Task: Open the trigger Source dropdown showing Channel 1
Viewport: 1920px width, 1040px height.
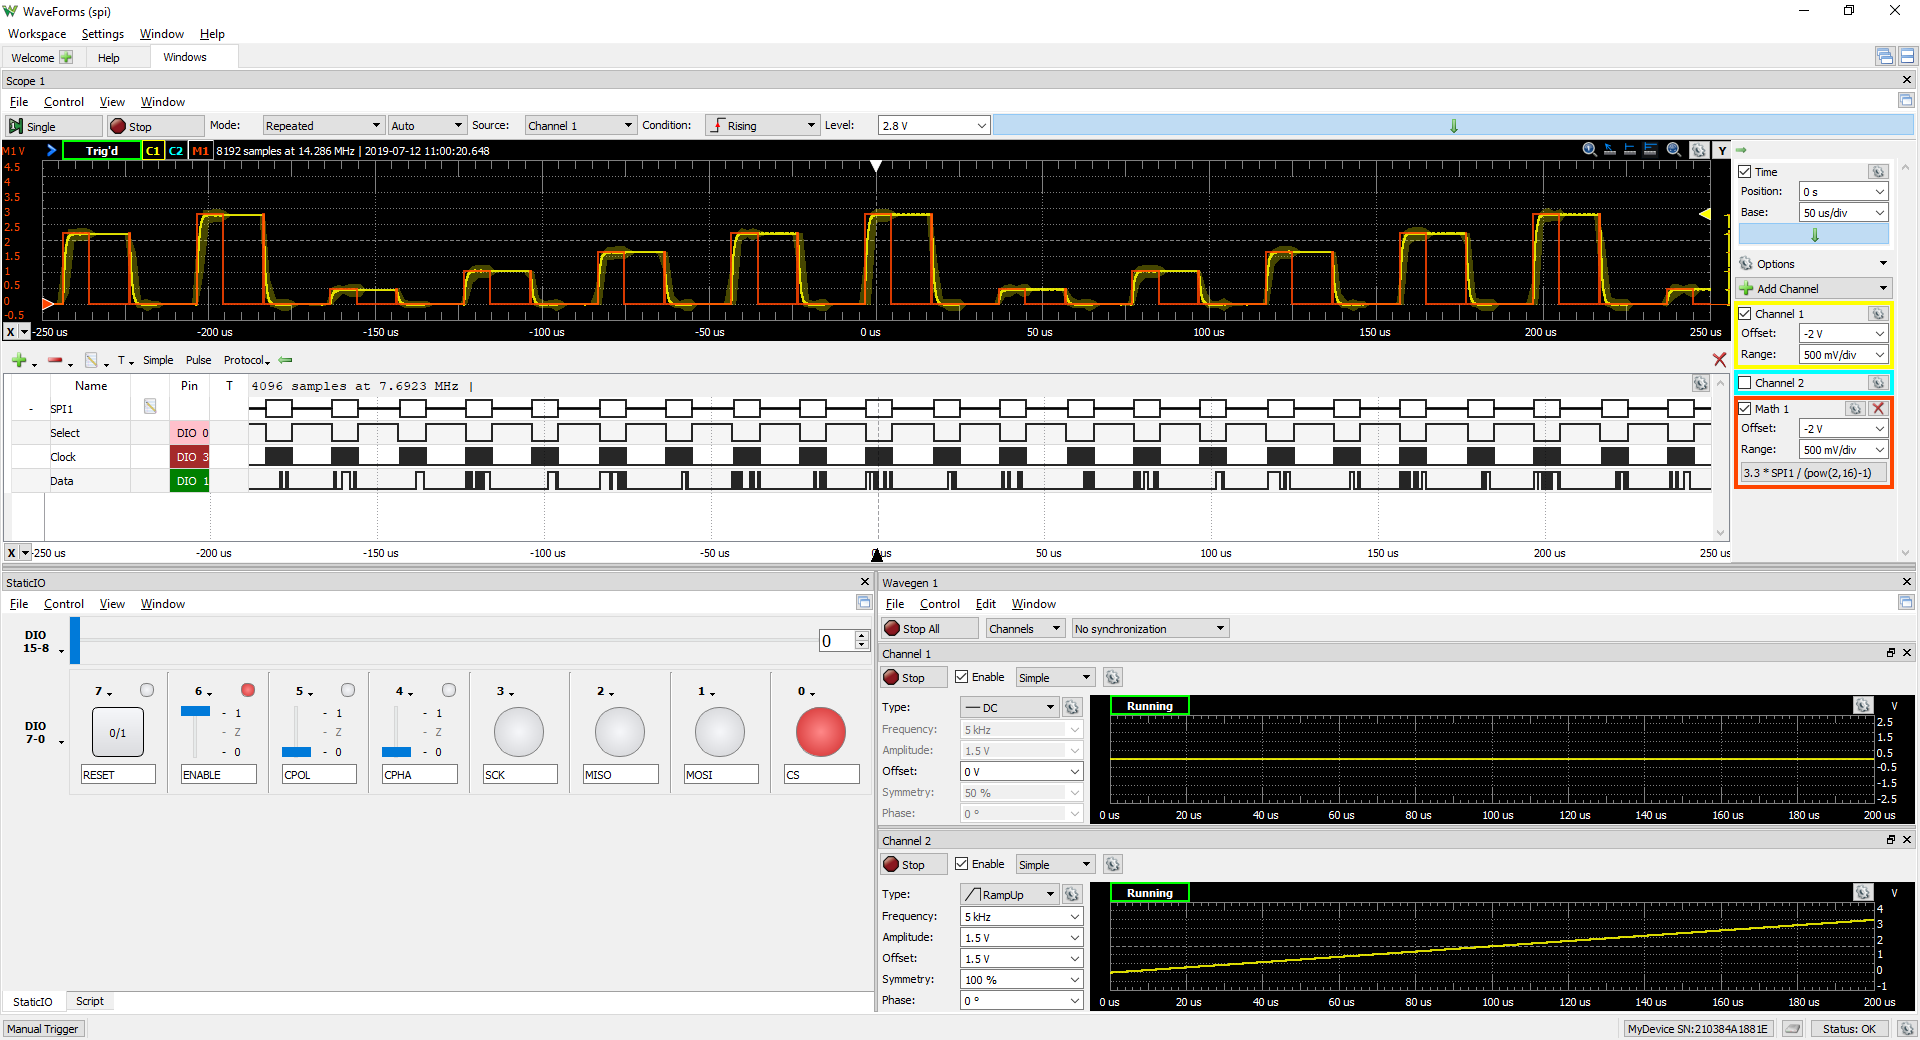Action: point(580,126)
